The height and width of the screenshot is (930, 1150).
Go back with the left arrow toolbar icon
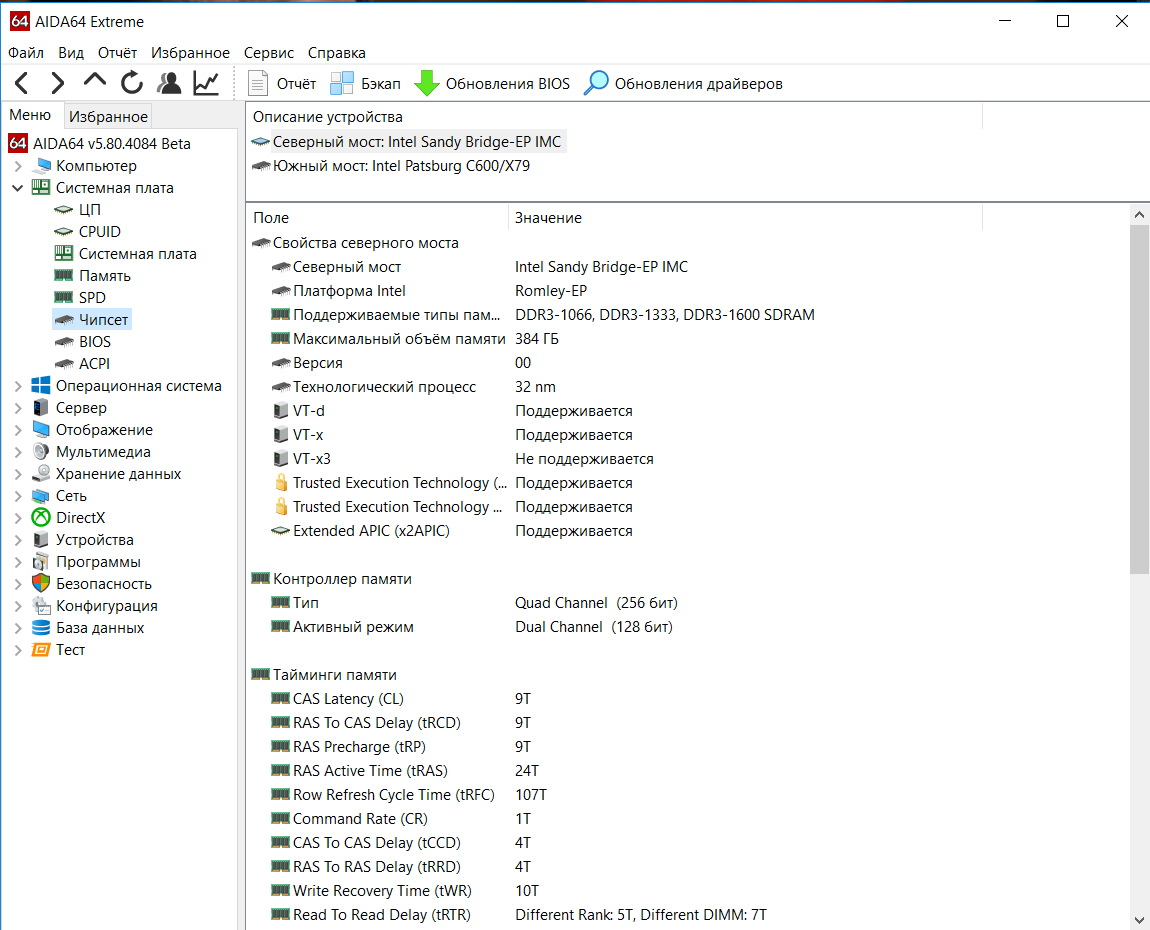[x=22, y=84]
